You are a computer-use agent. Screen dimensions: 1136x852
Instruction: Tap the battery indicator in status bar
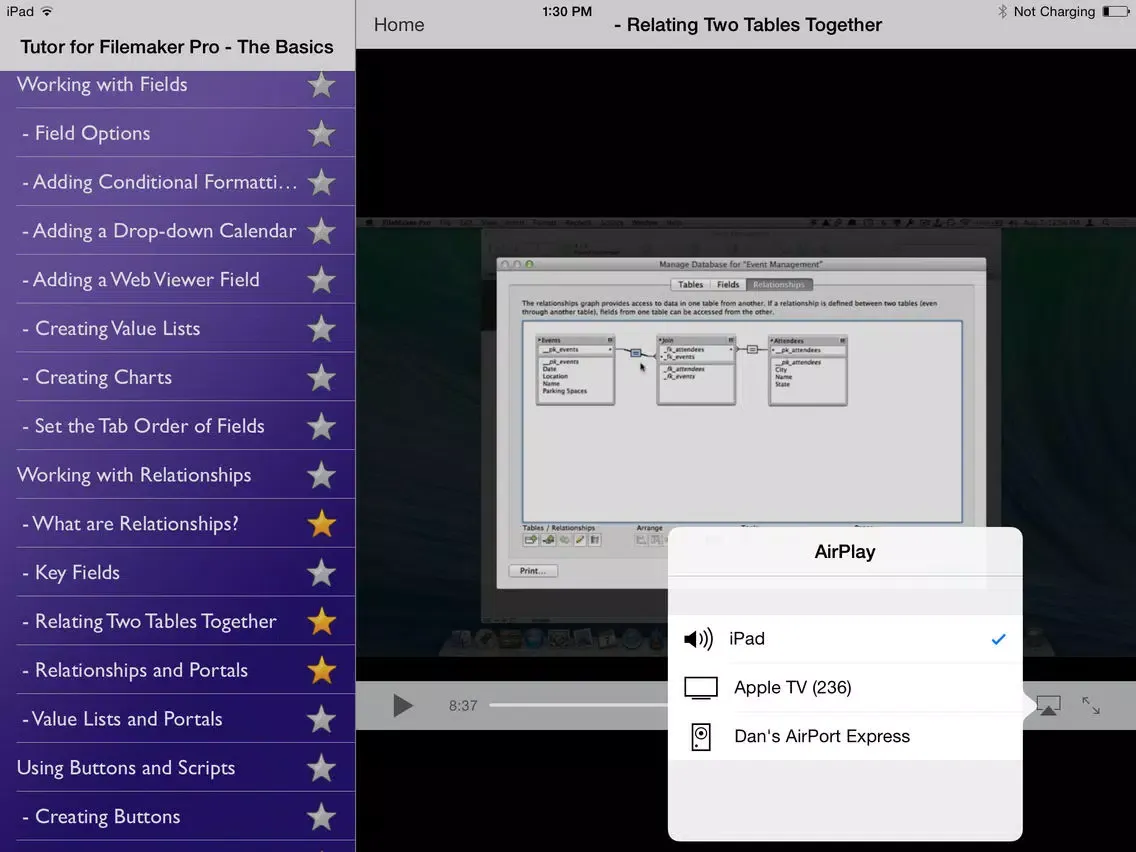coord(1114,12)
